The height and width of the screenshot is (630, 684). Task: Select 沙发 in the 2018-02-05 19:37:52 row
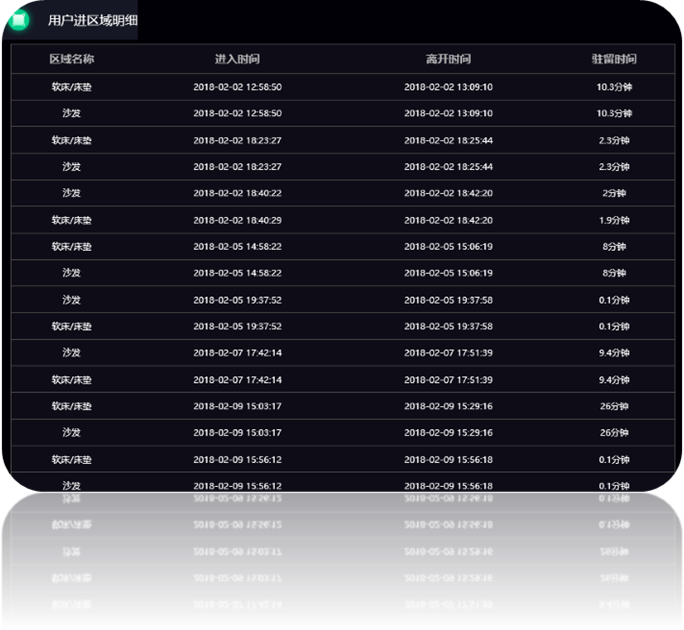pyautogui.click(x=72, y=300)
